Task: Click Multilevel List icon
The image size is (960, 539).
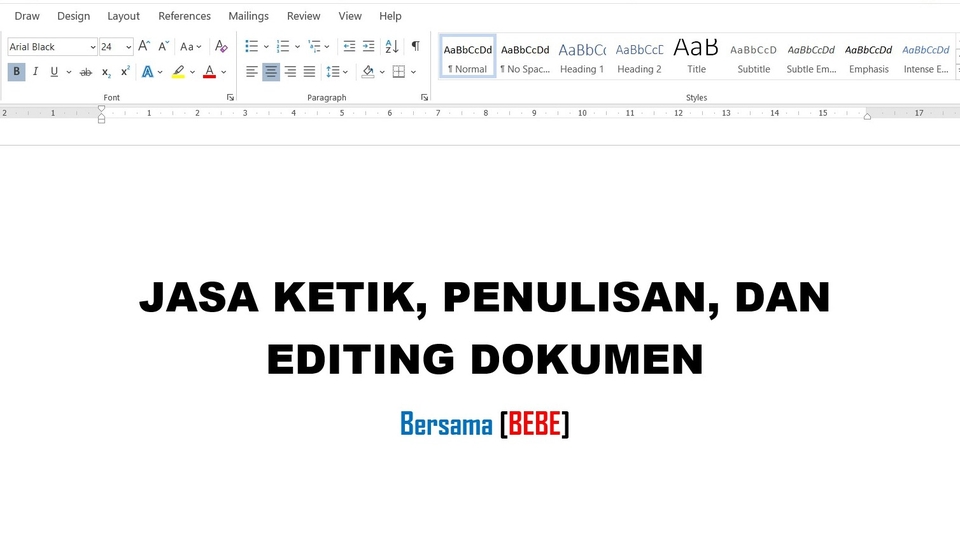Action: (x=314, y=46)
